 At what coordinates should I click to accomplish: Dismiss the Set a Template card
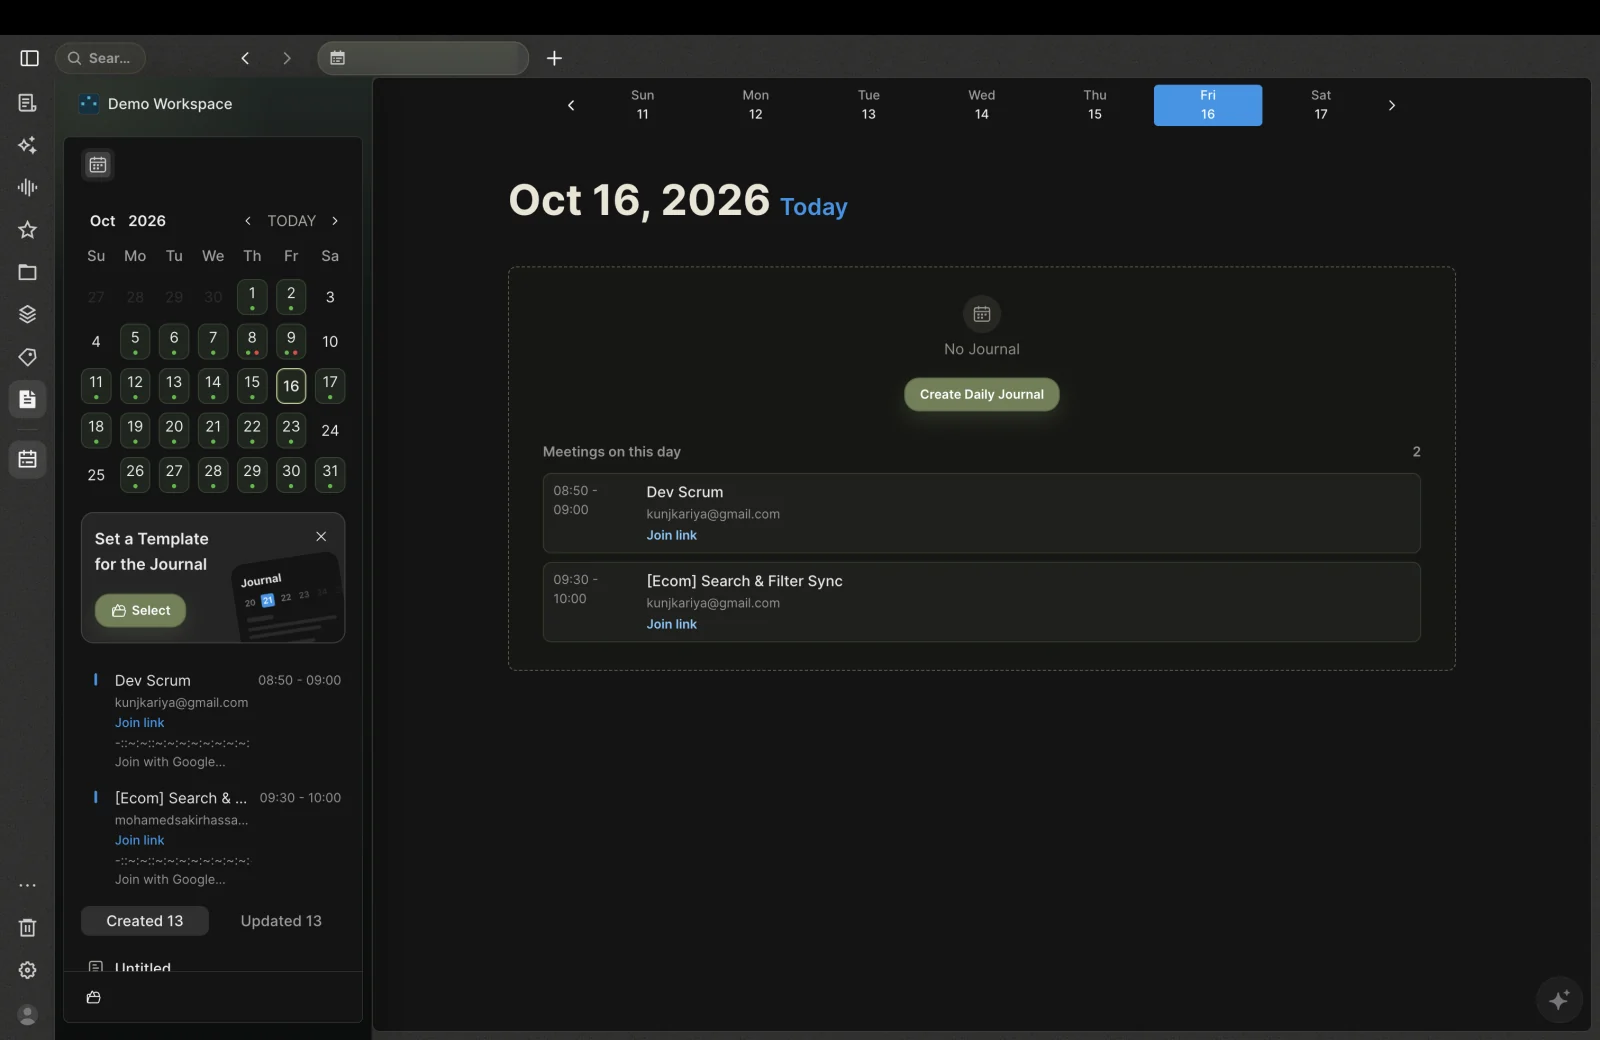(321, 537)
